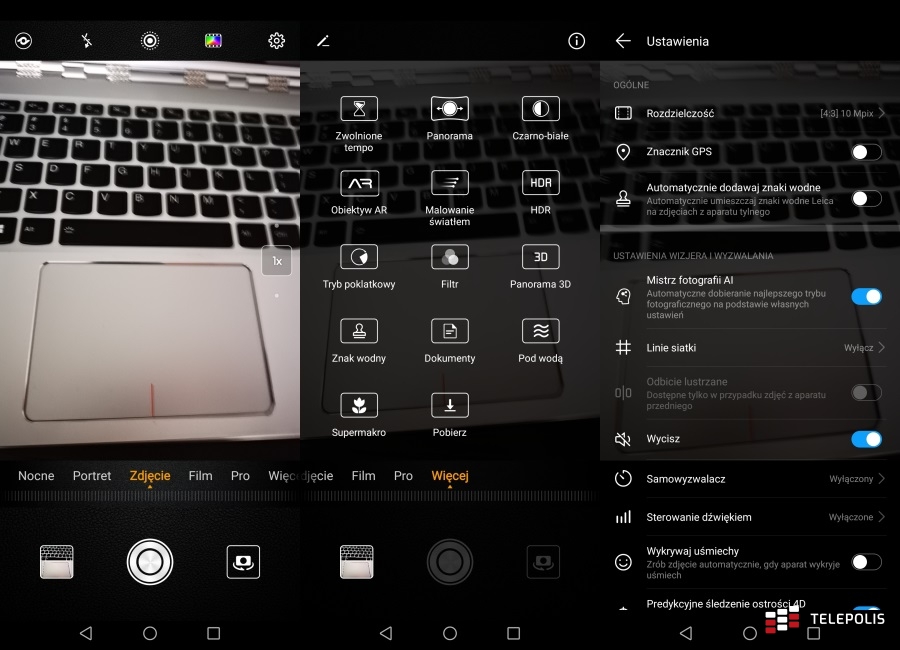Expand Samowyzwalacz timer setting

coord(750,479)
